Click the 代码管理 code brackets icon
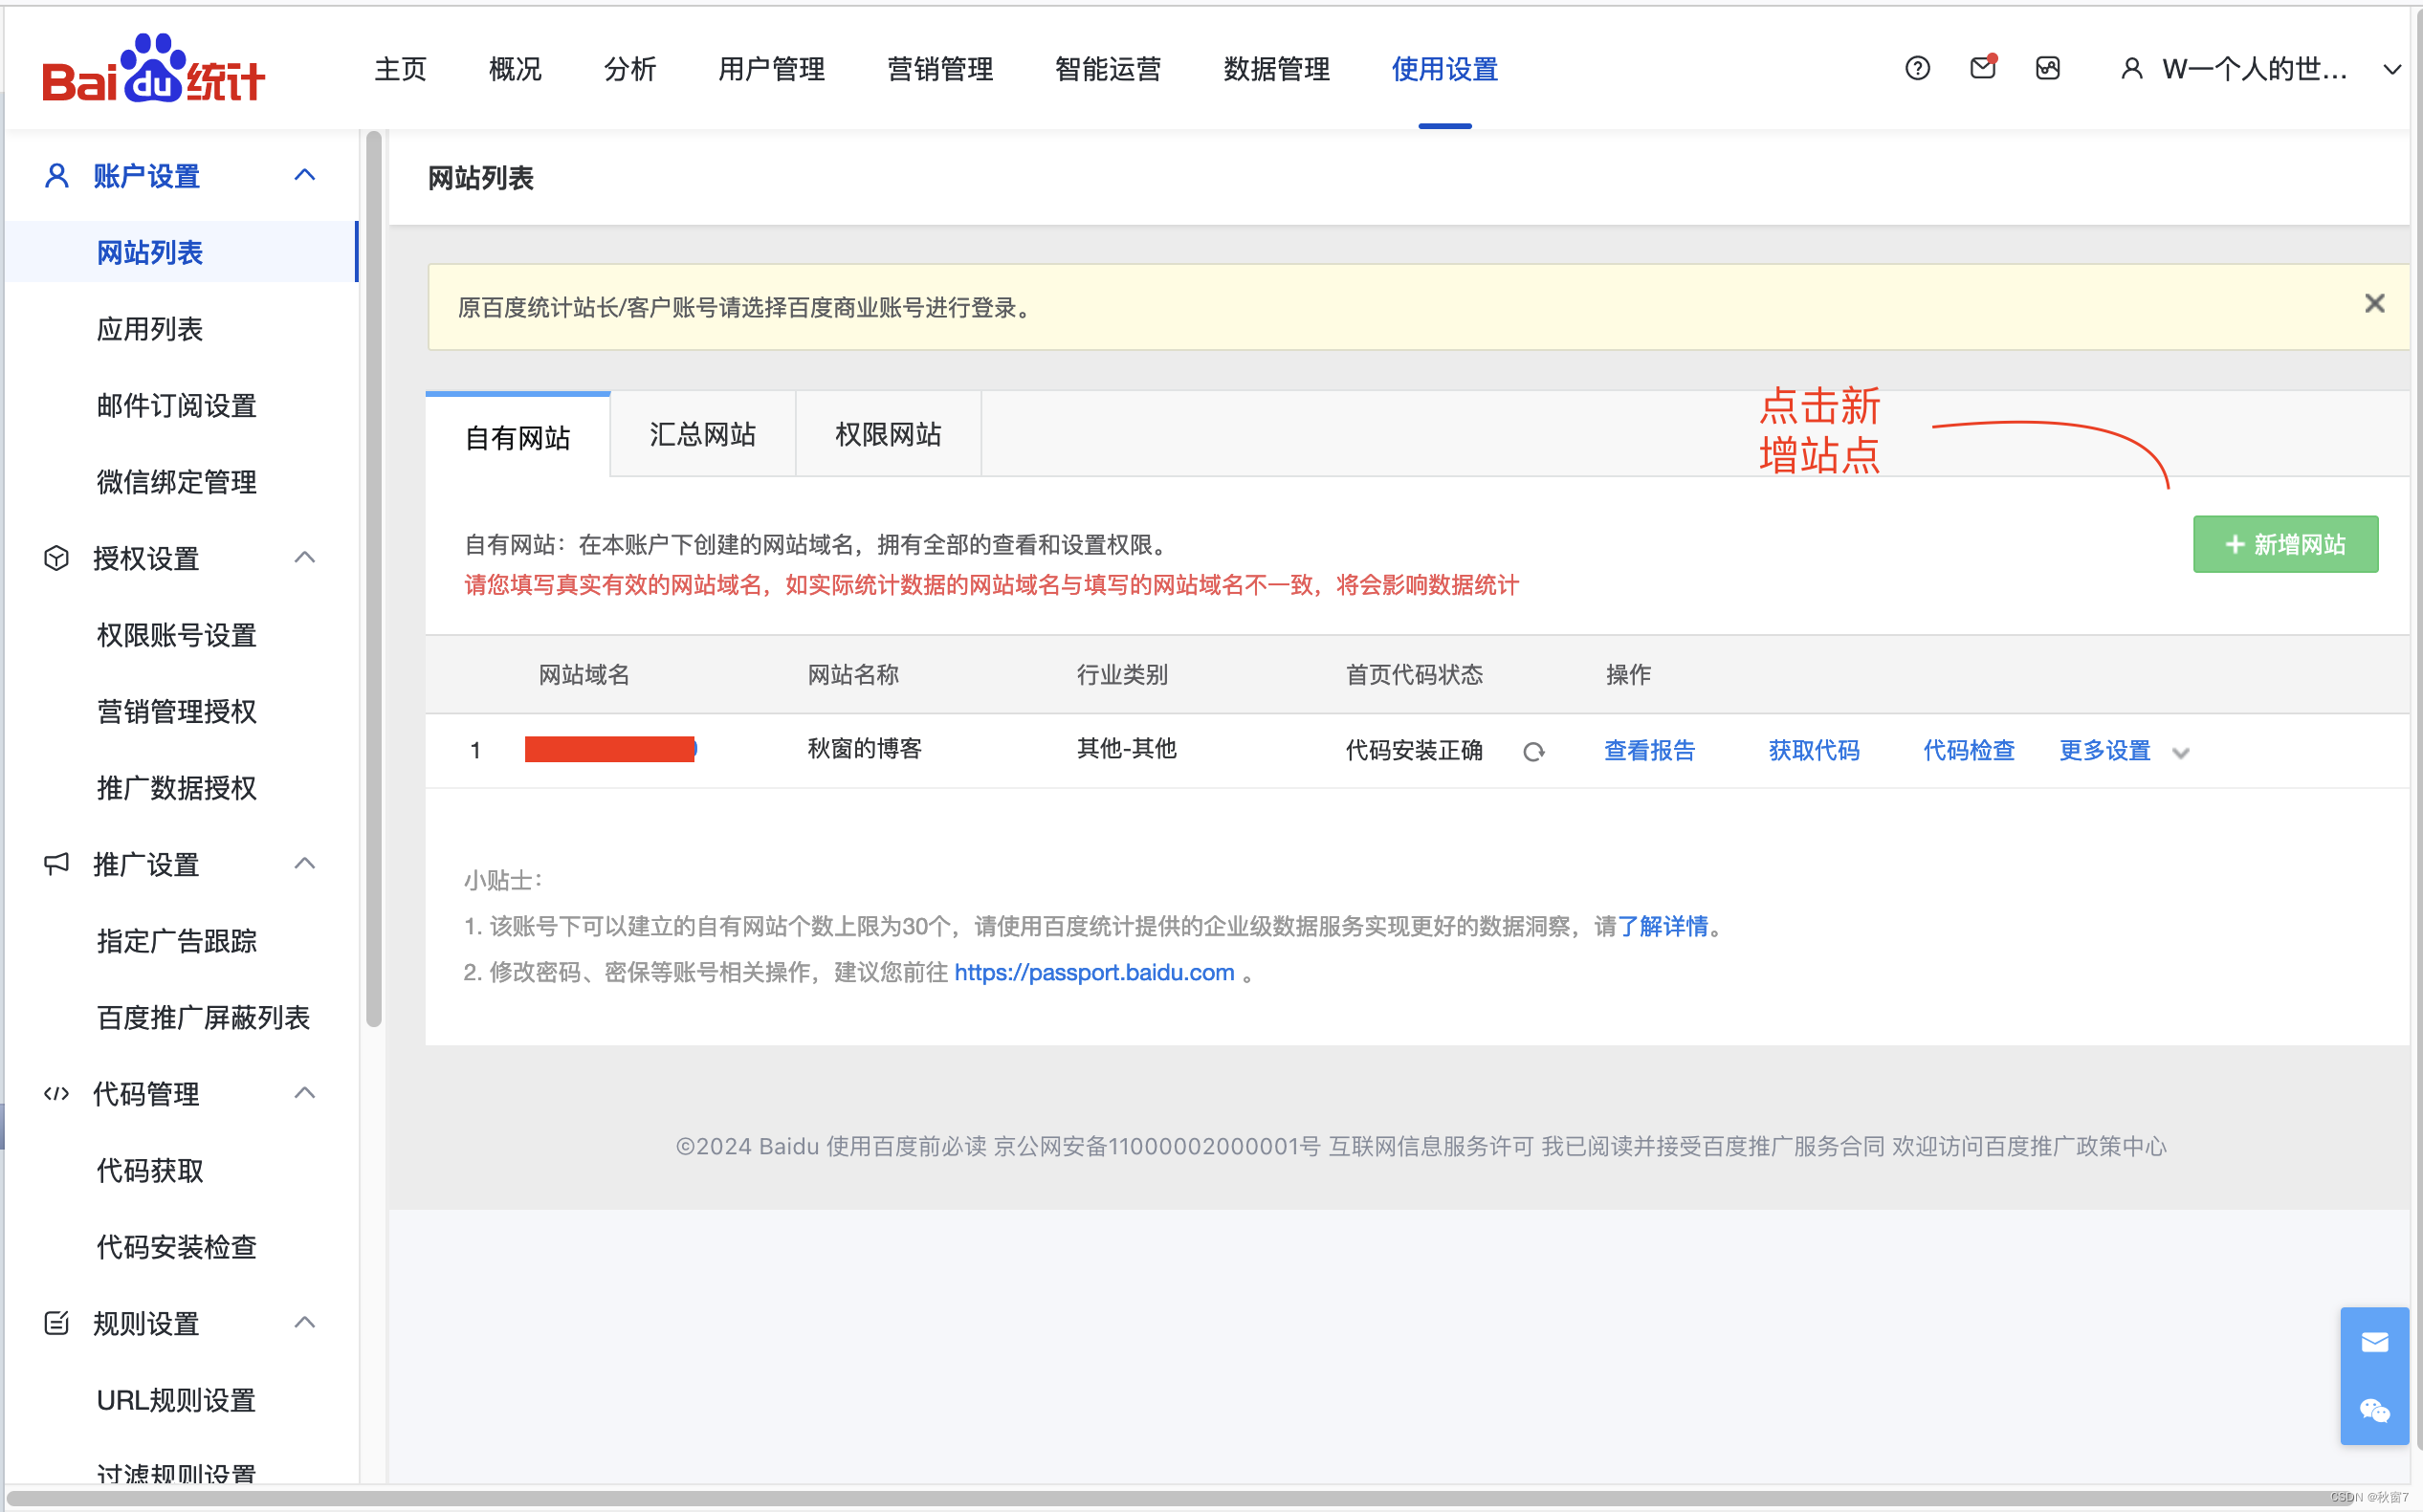The image size is (2423, 1512). (57, 1093)
